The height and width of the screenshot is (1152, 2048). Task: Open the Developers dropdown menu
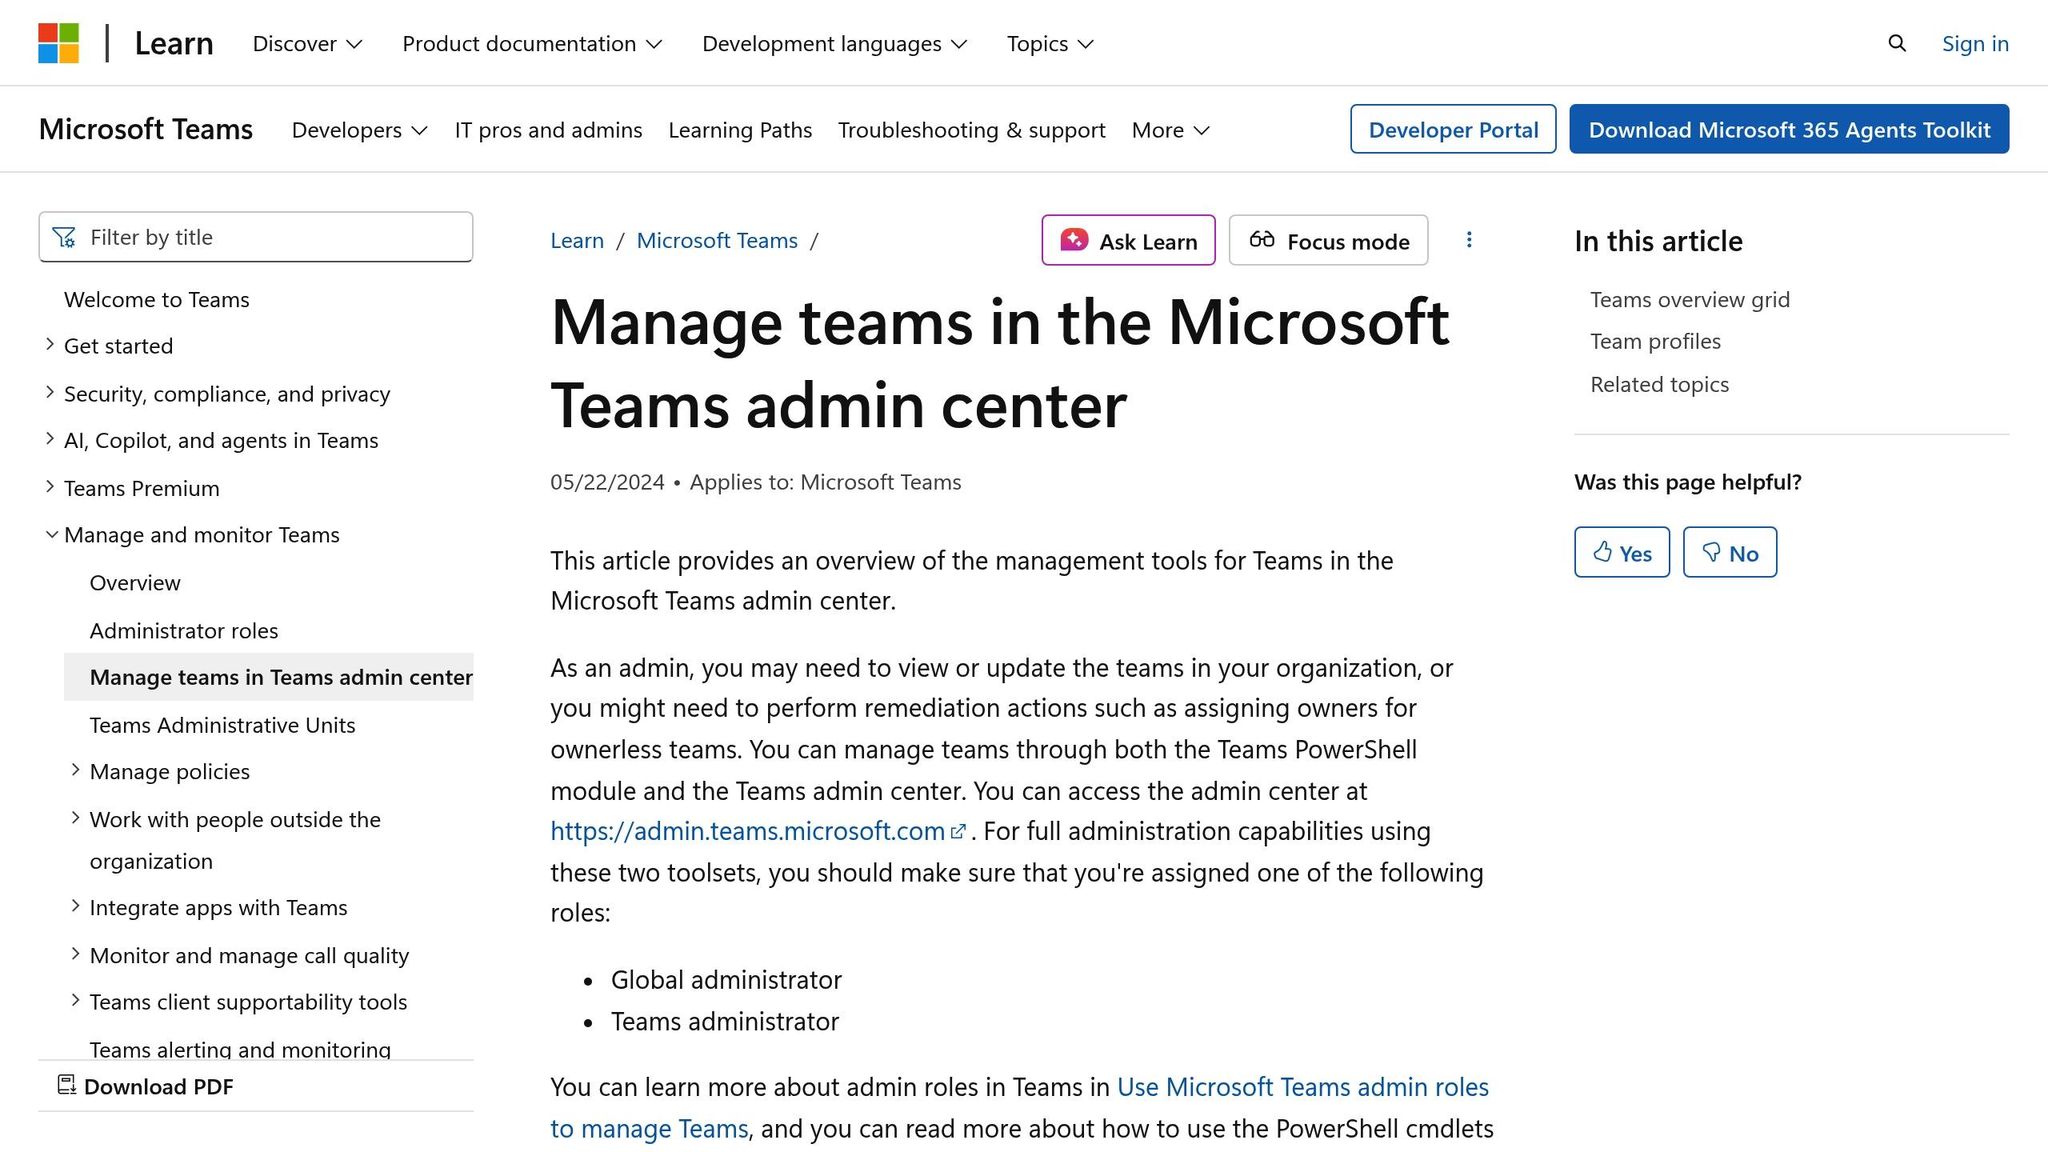(359, 130)
